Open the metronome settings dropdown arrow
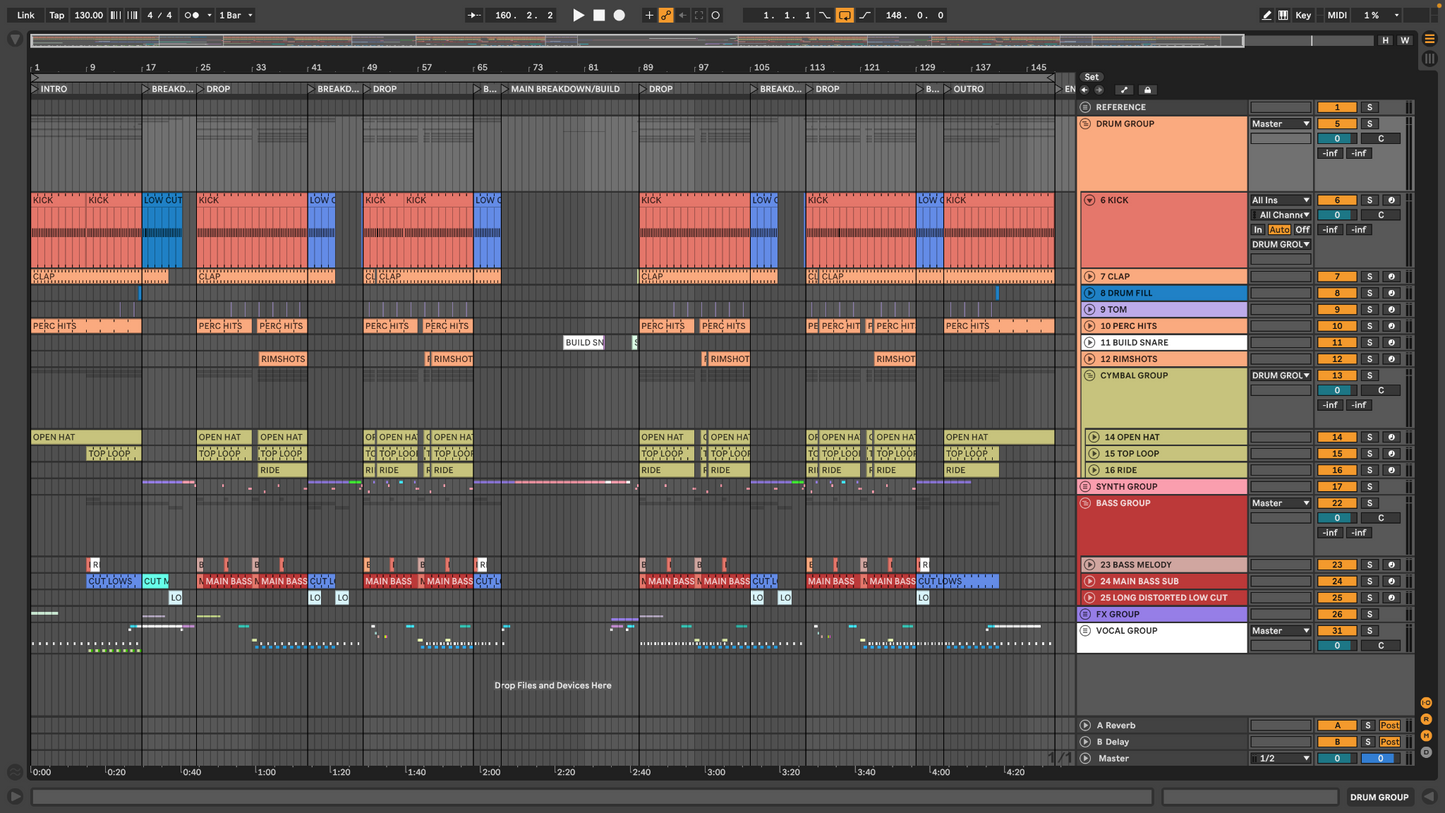The height and width of the screenshot is (813, 1445). 209,15
